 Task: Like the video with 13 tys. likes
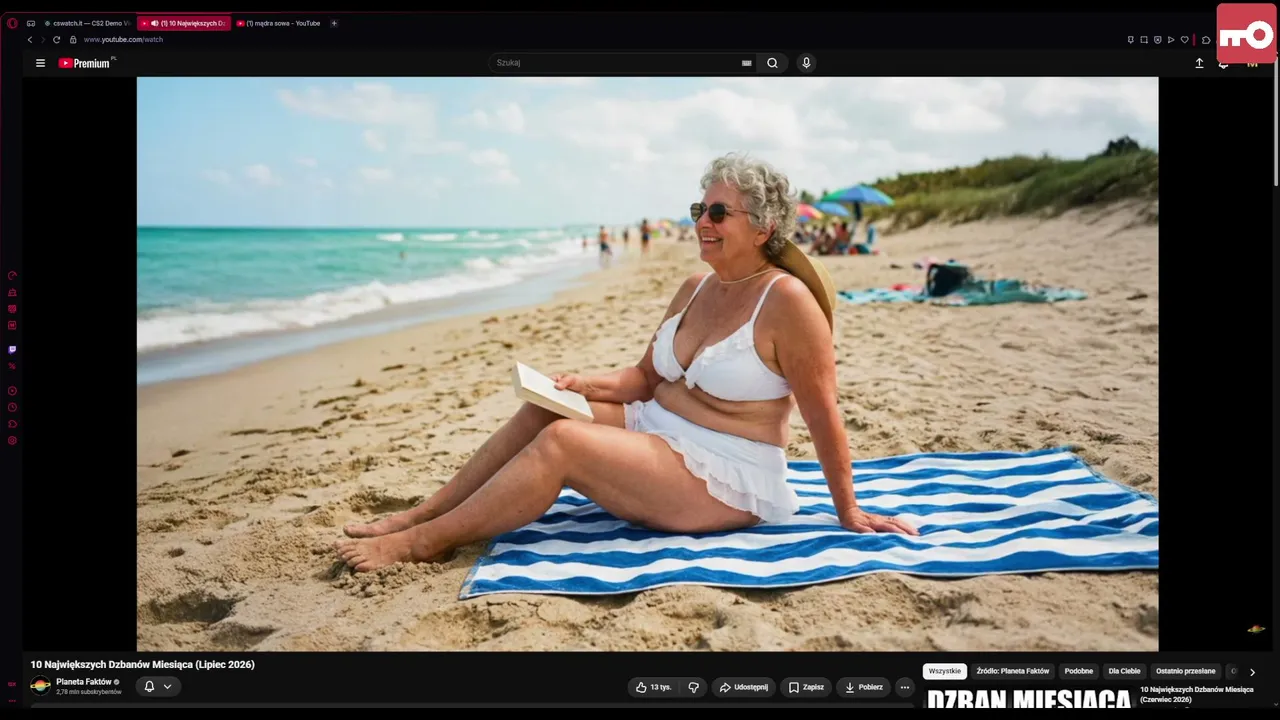[x=654, y=687]
